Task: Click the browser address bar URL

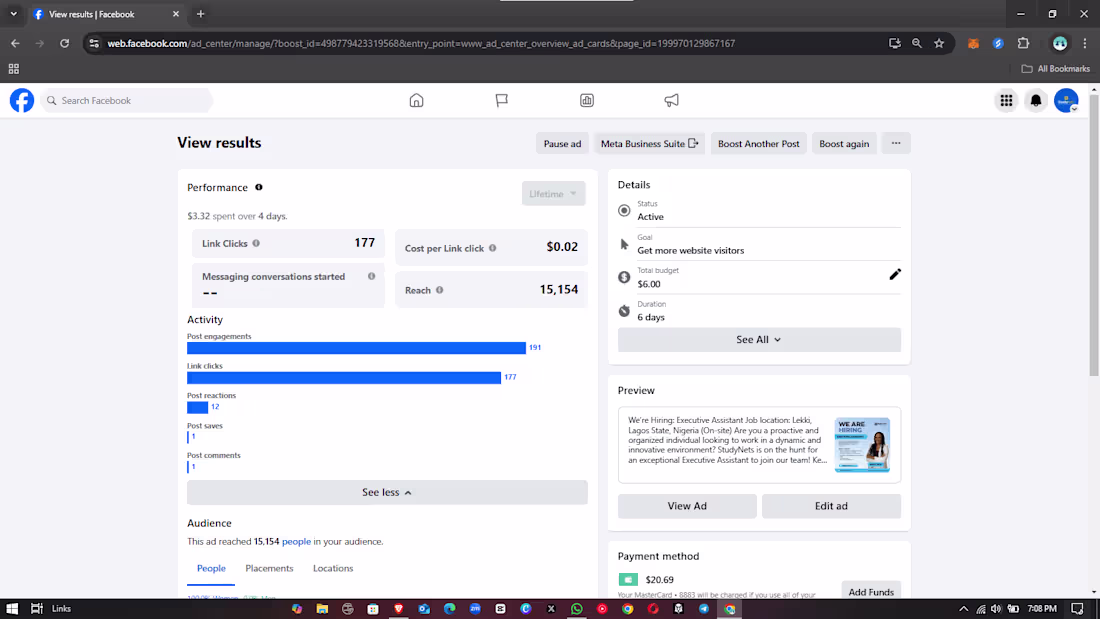Action: (421, 44)
